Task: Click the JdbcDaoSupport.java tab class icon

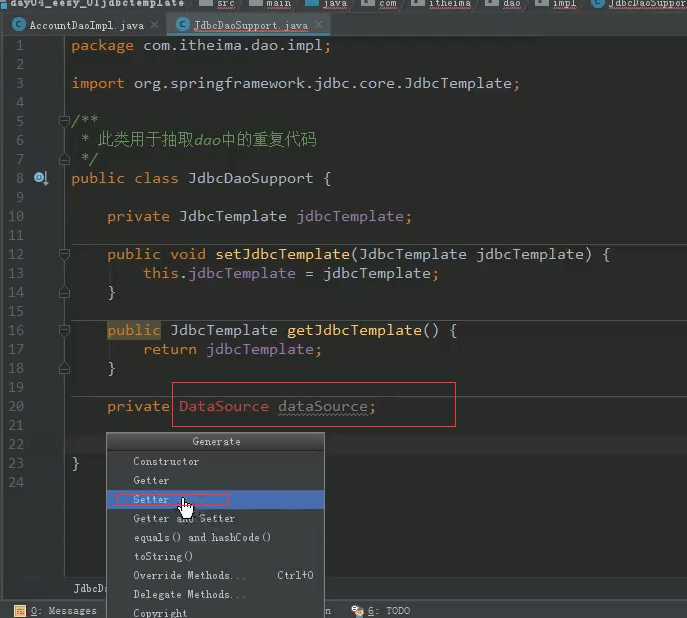Action: (183, 23)
